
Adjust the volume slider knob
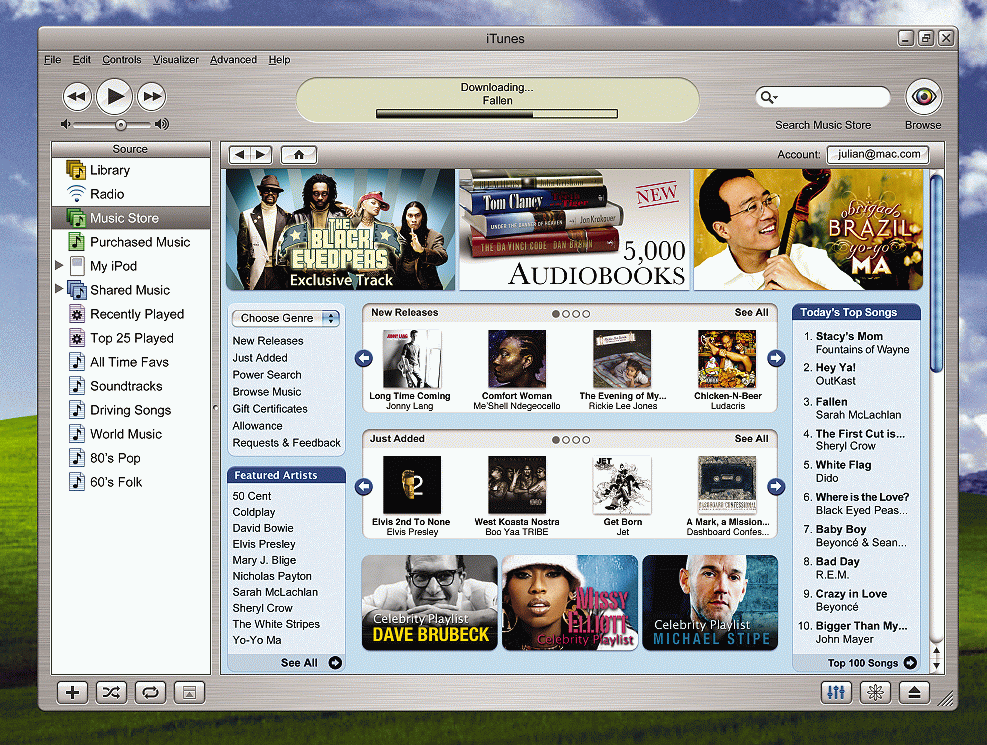(120, 125)
